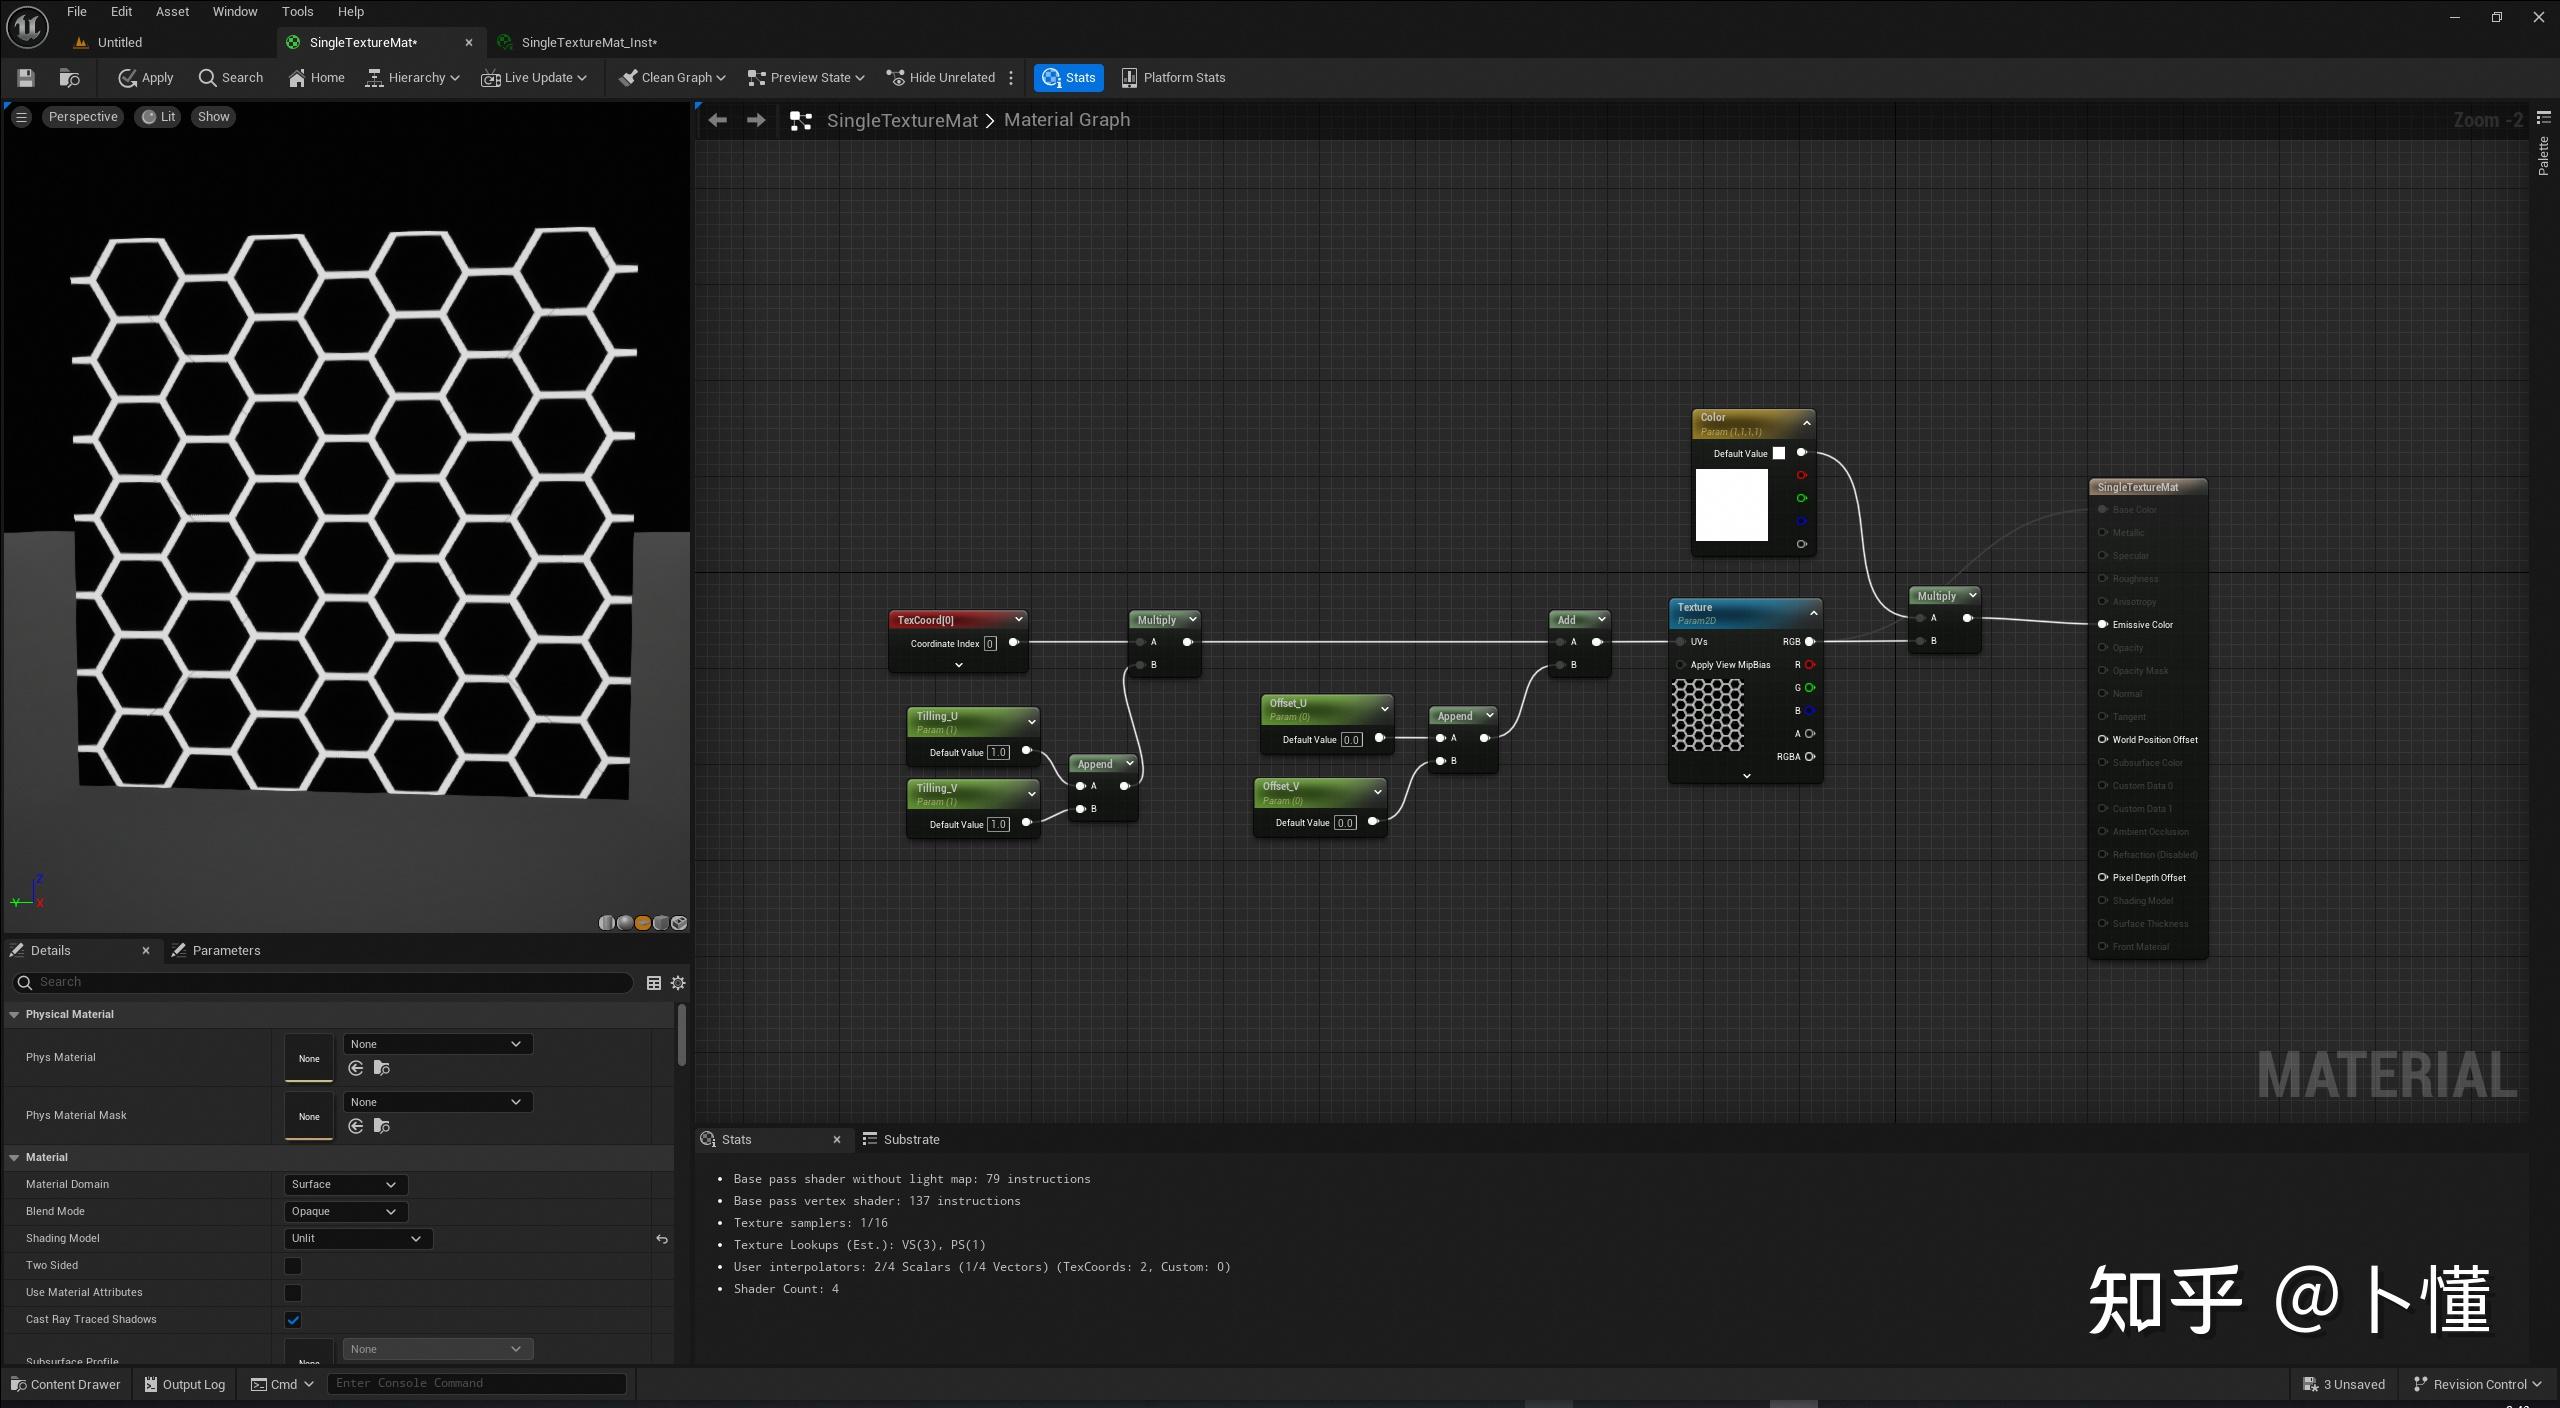Switch to the Substrate tab
The width and height of the screenshot is (2560, 1408).
pos(911,1139)
